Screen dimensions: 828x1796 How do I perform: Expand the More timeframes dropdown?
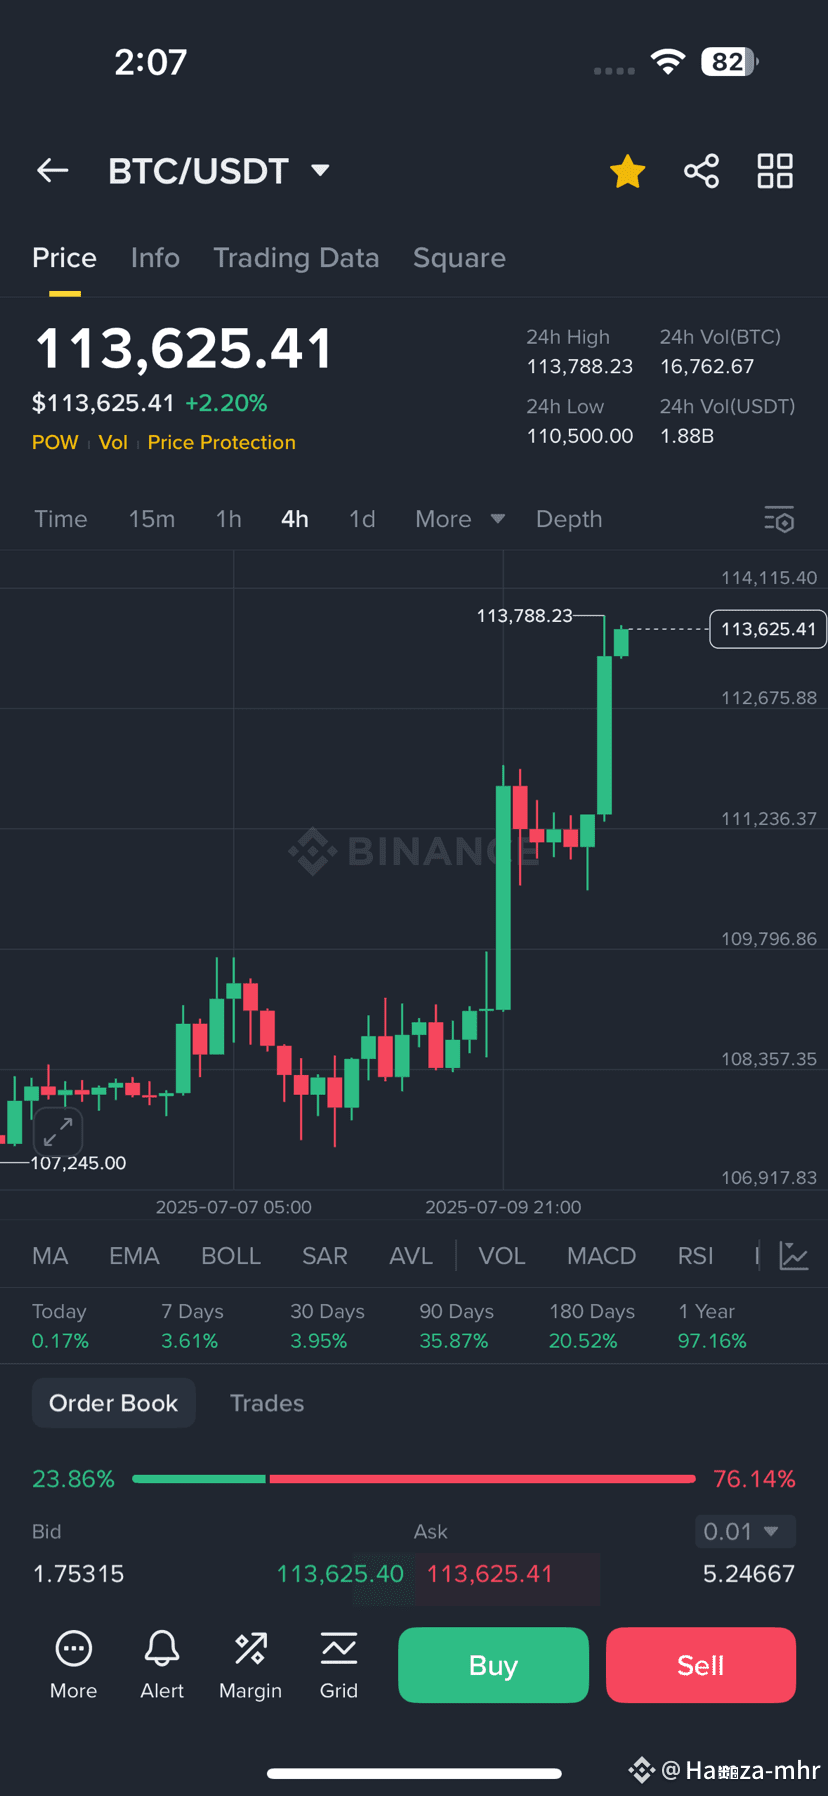tap(460, 519)
